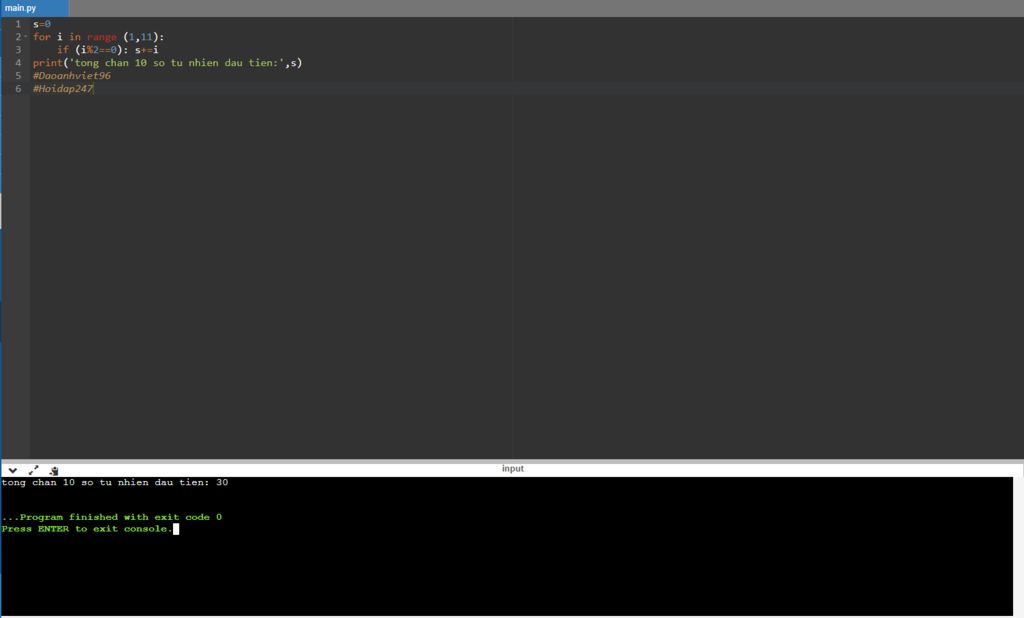Click '...Program finished with exit code 0' message

(x=112, y=517)
